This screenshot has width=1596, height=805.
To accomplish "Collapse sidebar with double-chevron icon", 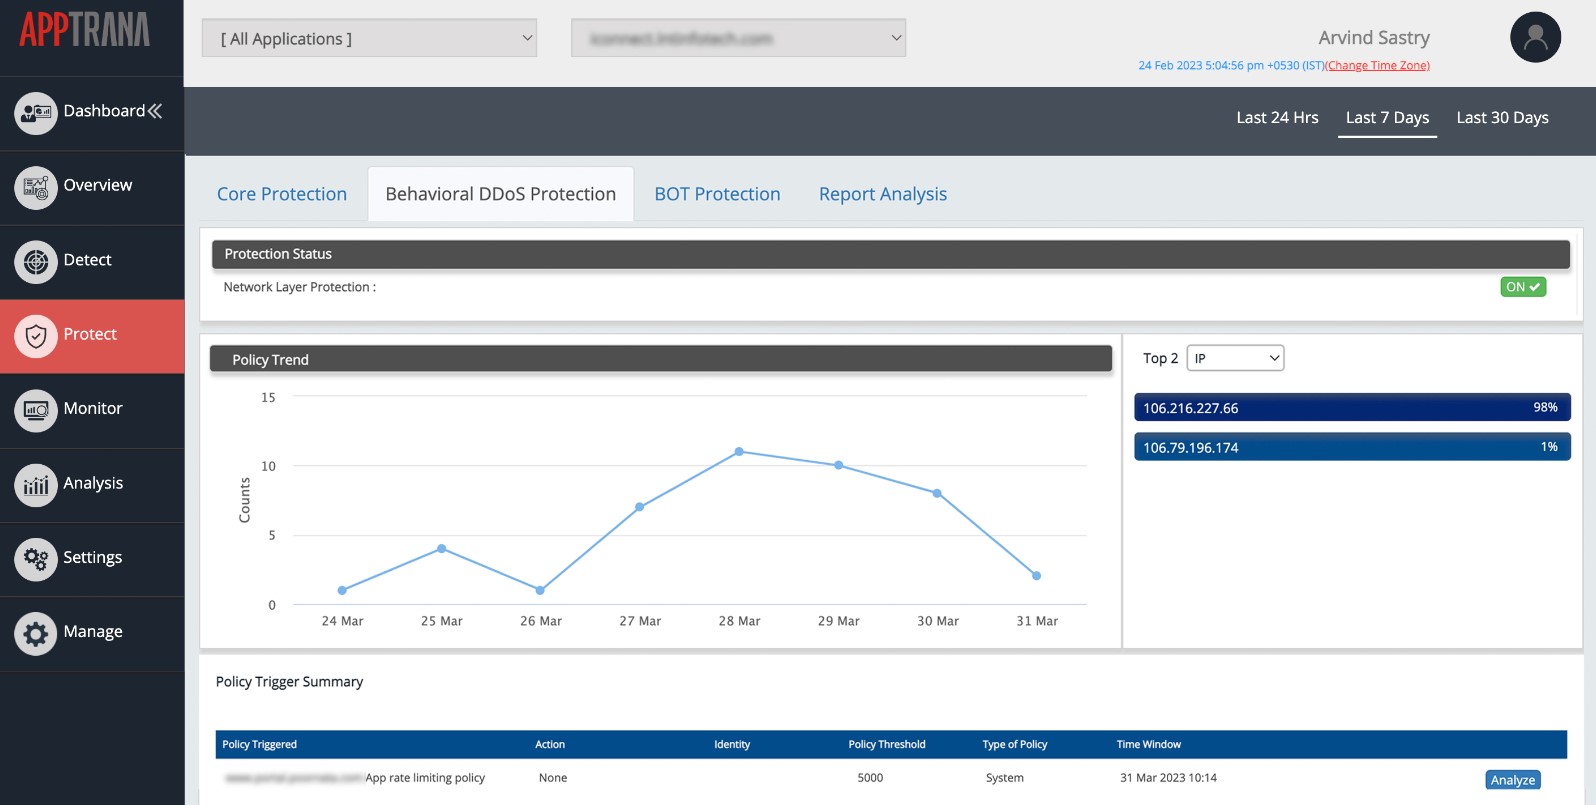I will [155, 111].
